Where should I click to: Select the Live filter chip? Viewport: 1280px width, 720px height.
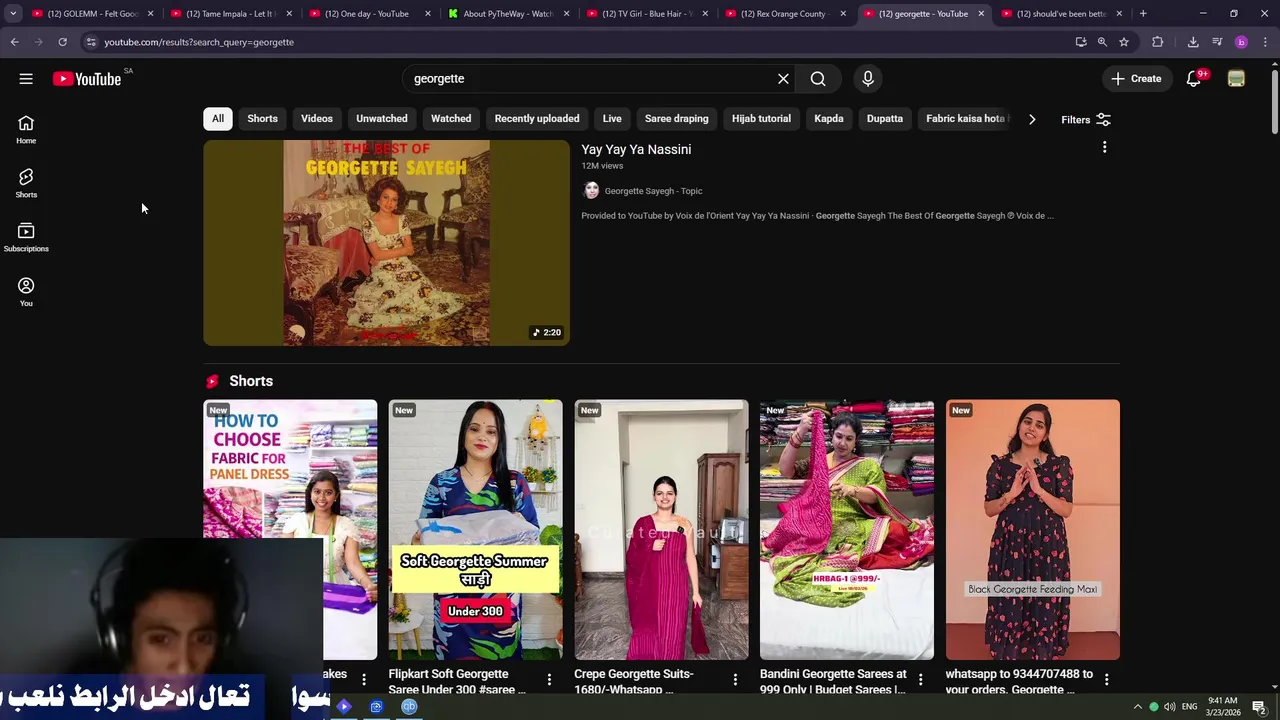pos(612,118)
